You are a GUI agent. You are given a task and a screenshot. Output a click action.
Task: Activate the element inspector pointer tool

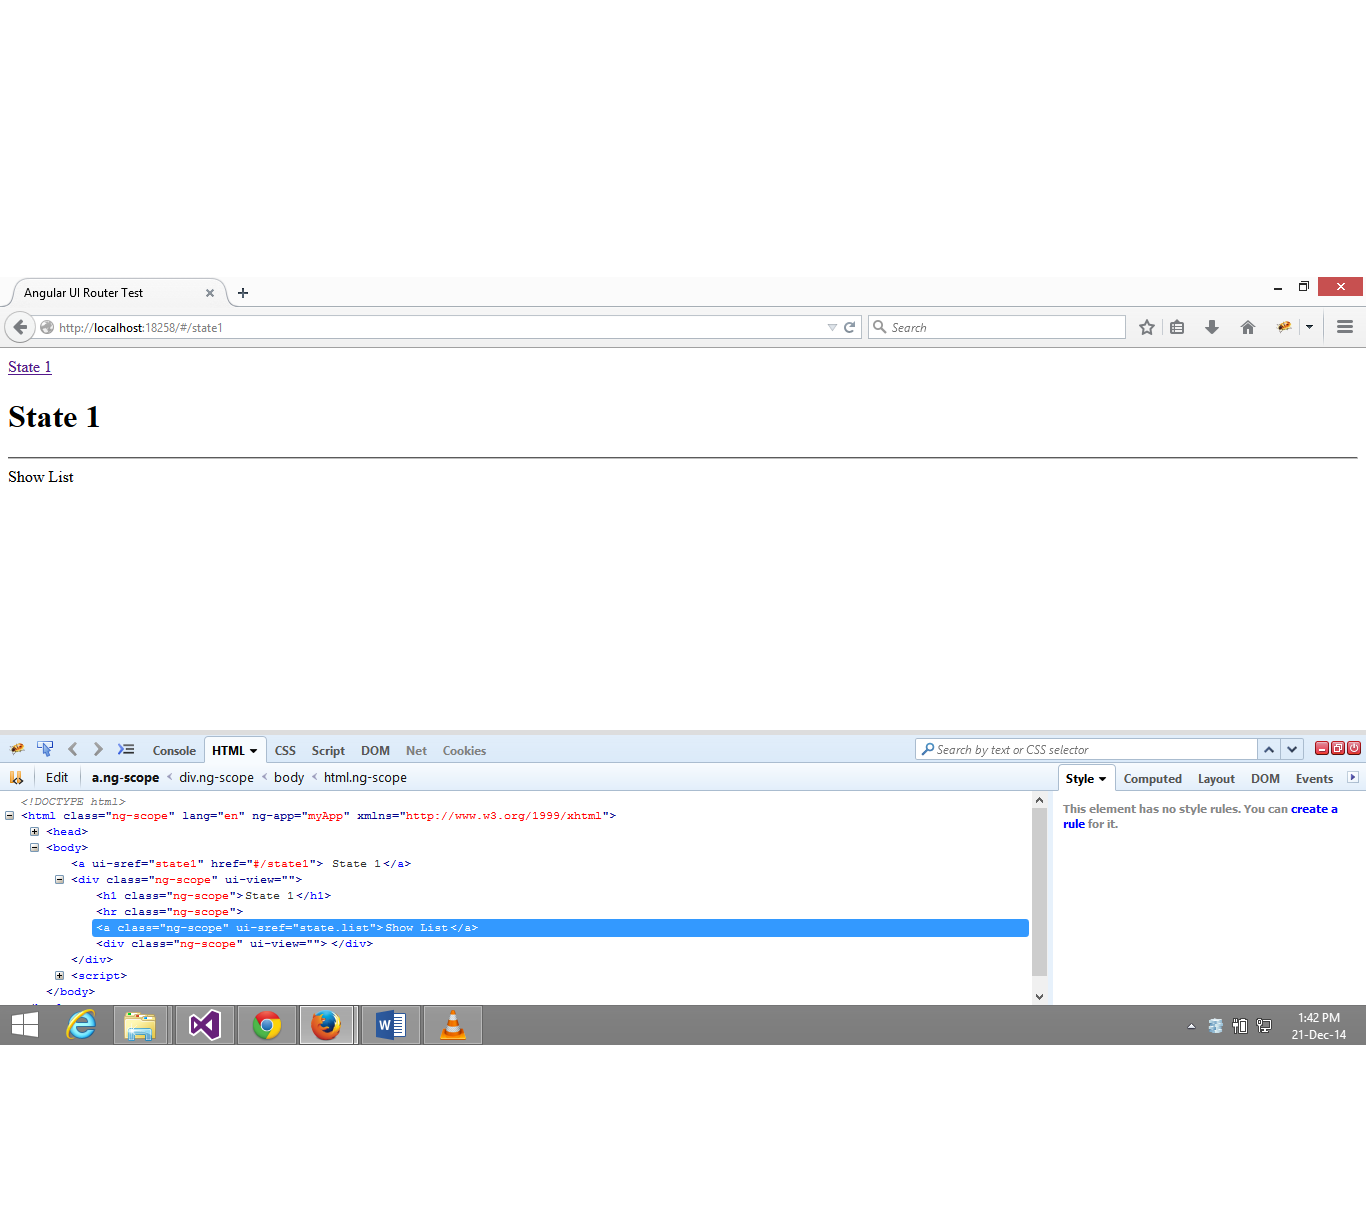tap(45, 749)
